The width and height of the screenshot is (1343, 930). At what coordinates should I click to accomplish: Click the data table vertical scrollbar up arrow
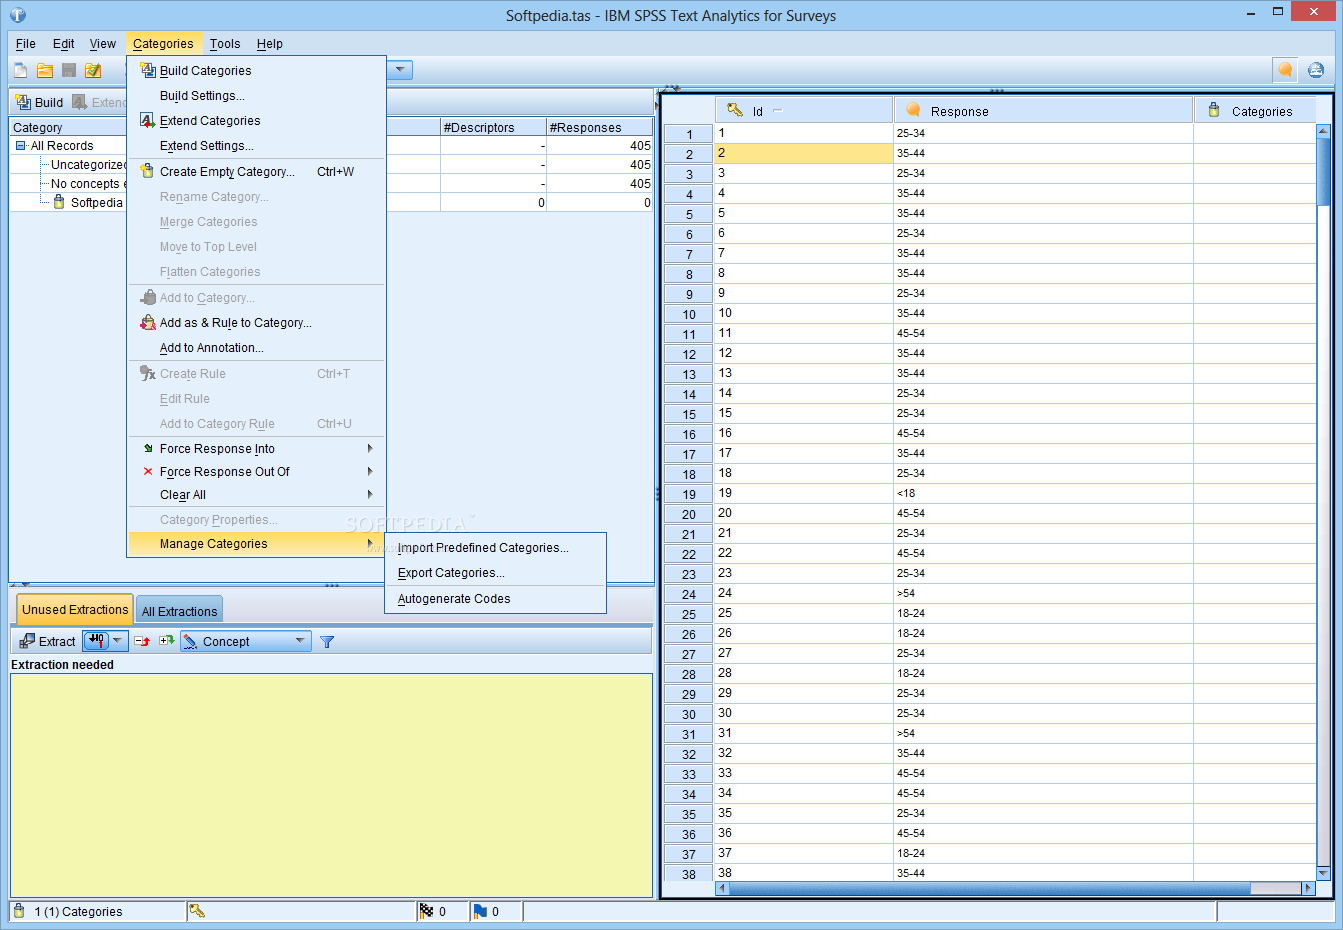pyautogui.click(x=1323, y=131)
